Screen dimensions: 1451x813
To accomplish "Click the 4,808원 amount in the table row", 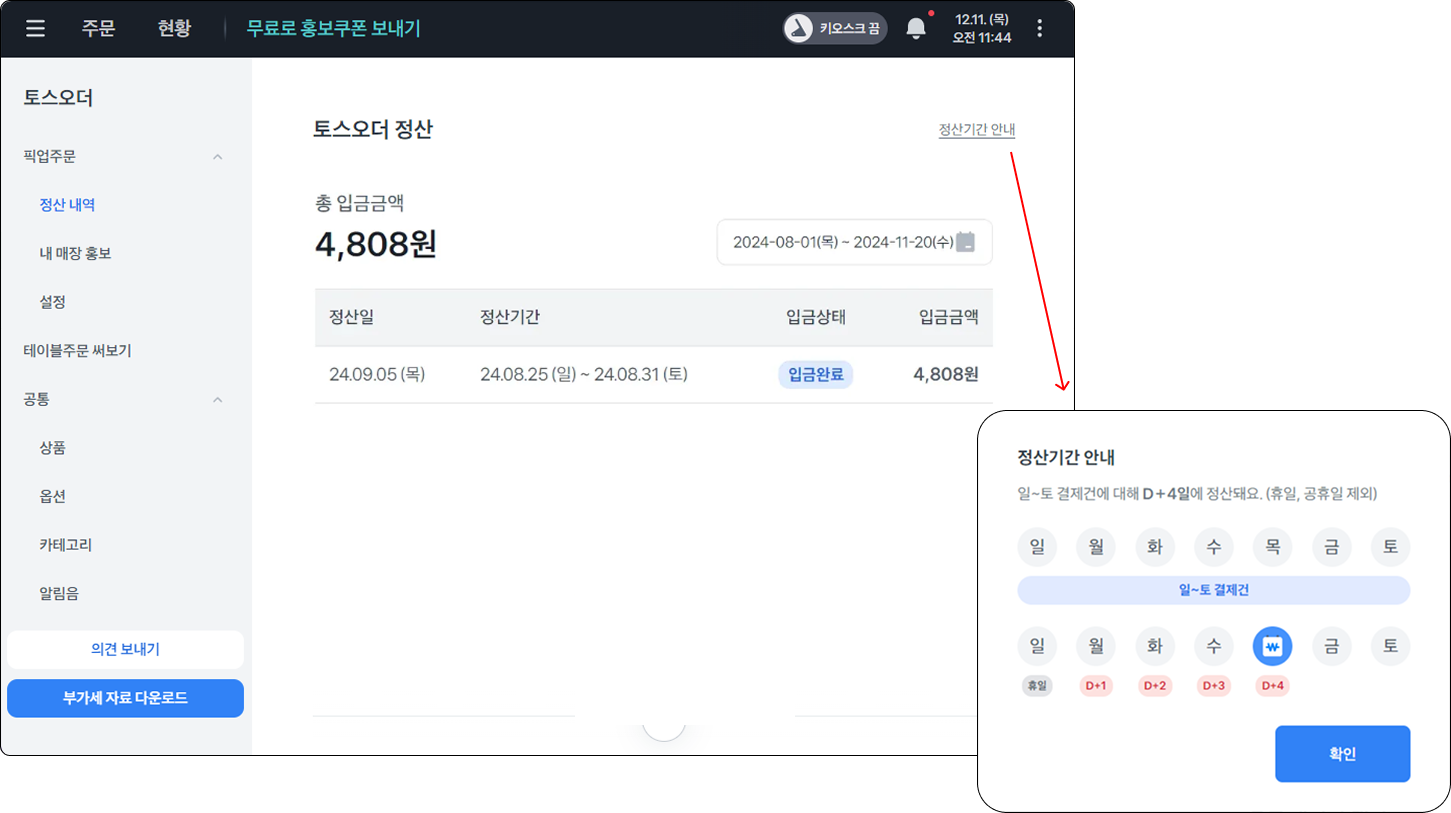I will click(946, 375).
